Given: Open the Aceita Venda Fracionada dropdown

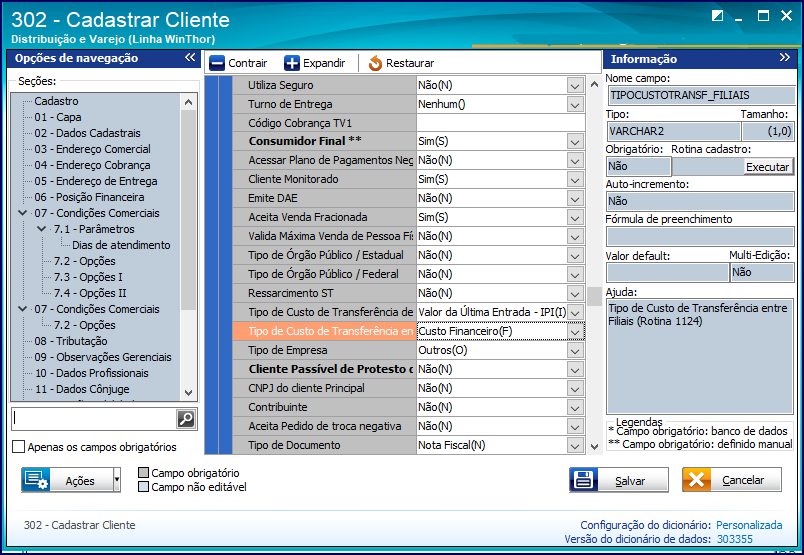Looking at the screenshot, I should point(575,217).
